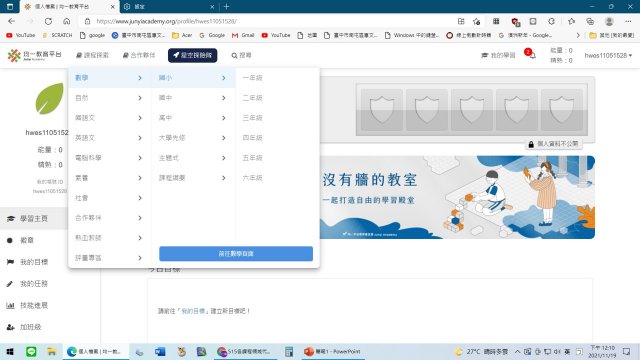Open PowerPoint from the Windows taskbar
The image size is (640, 360).
pyautogui.click(x=332, y=351)
